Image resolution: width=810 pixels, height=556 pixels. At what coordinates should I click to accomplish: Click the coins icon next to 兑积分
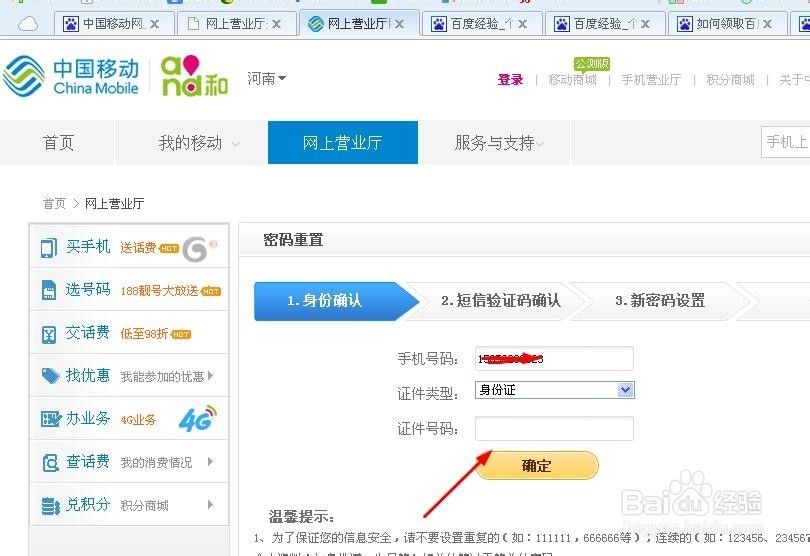pyautogui.click(x=50, y=505)
